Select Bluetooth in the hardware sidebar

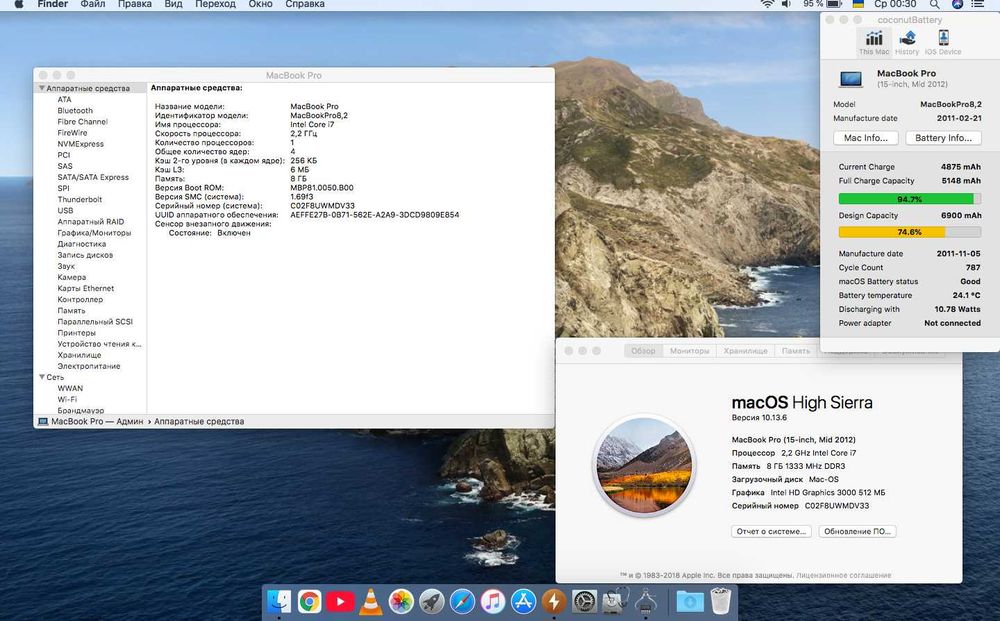tap(75, 110)
